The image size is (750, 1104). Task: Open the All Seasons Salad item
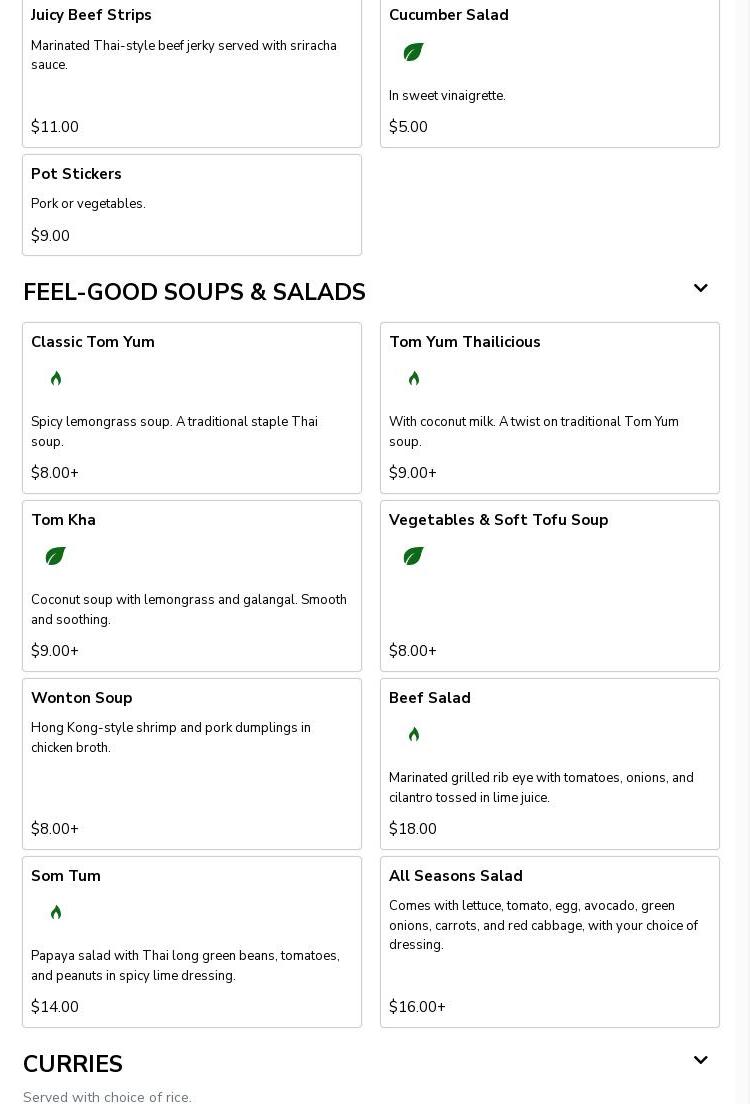coord(550,942)
